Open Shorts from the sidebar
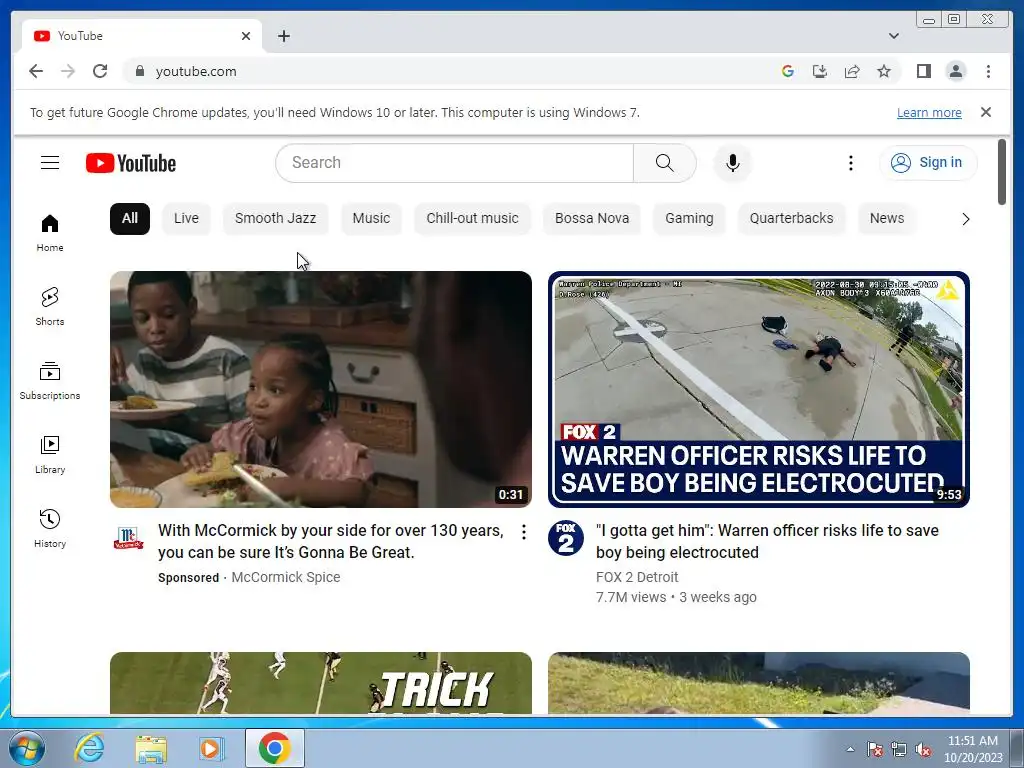The width and height of the screenshot is (1024, 768). (50, 306)
